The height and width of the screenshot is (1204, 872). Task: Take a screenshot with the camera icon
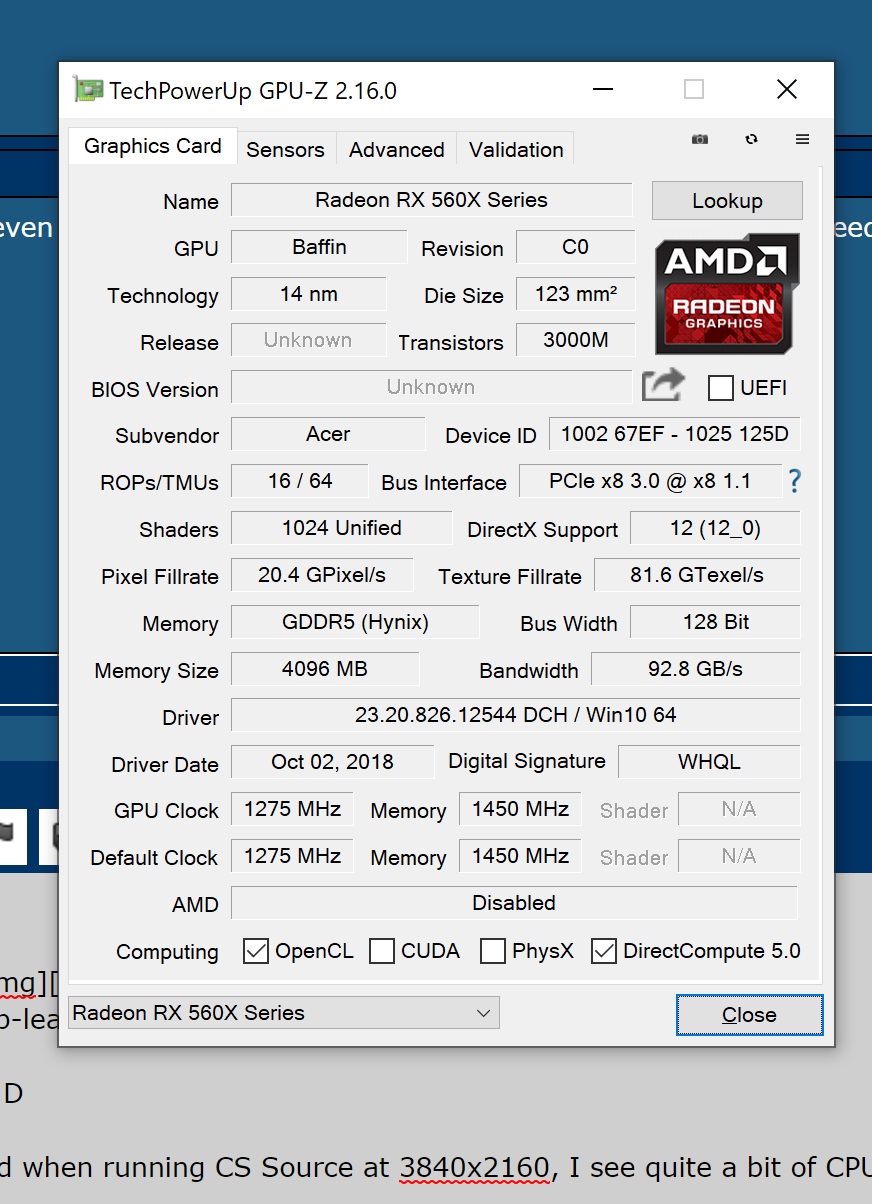[700, 139]
